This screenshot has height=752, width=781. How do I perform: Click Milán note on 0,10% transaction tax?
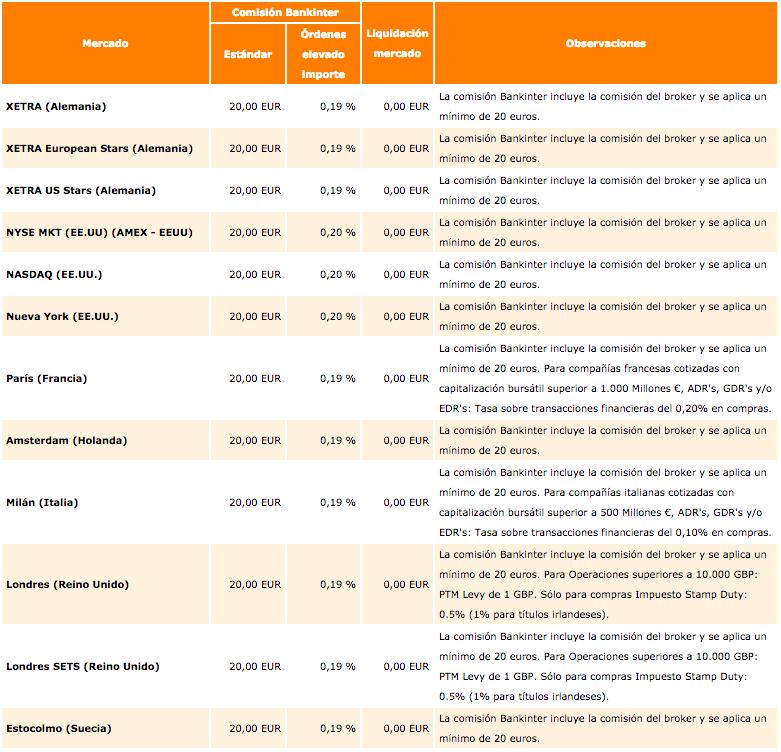(605, 532)
